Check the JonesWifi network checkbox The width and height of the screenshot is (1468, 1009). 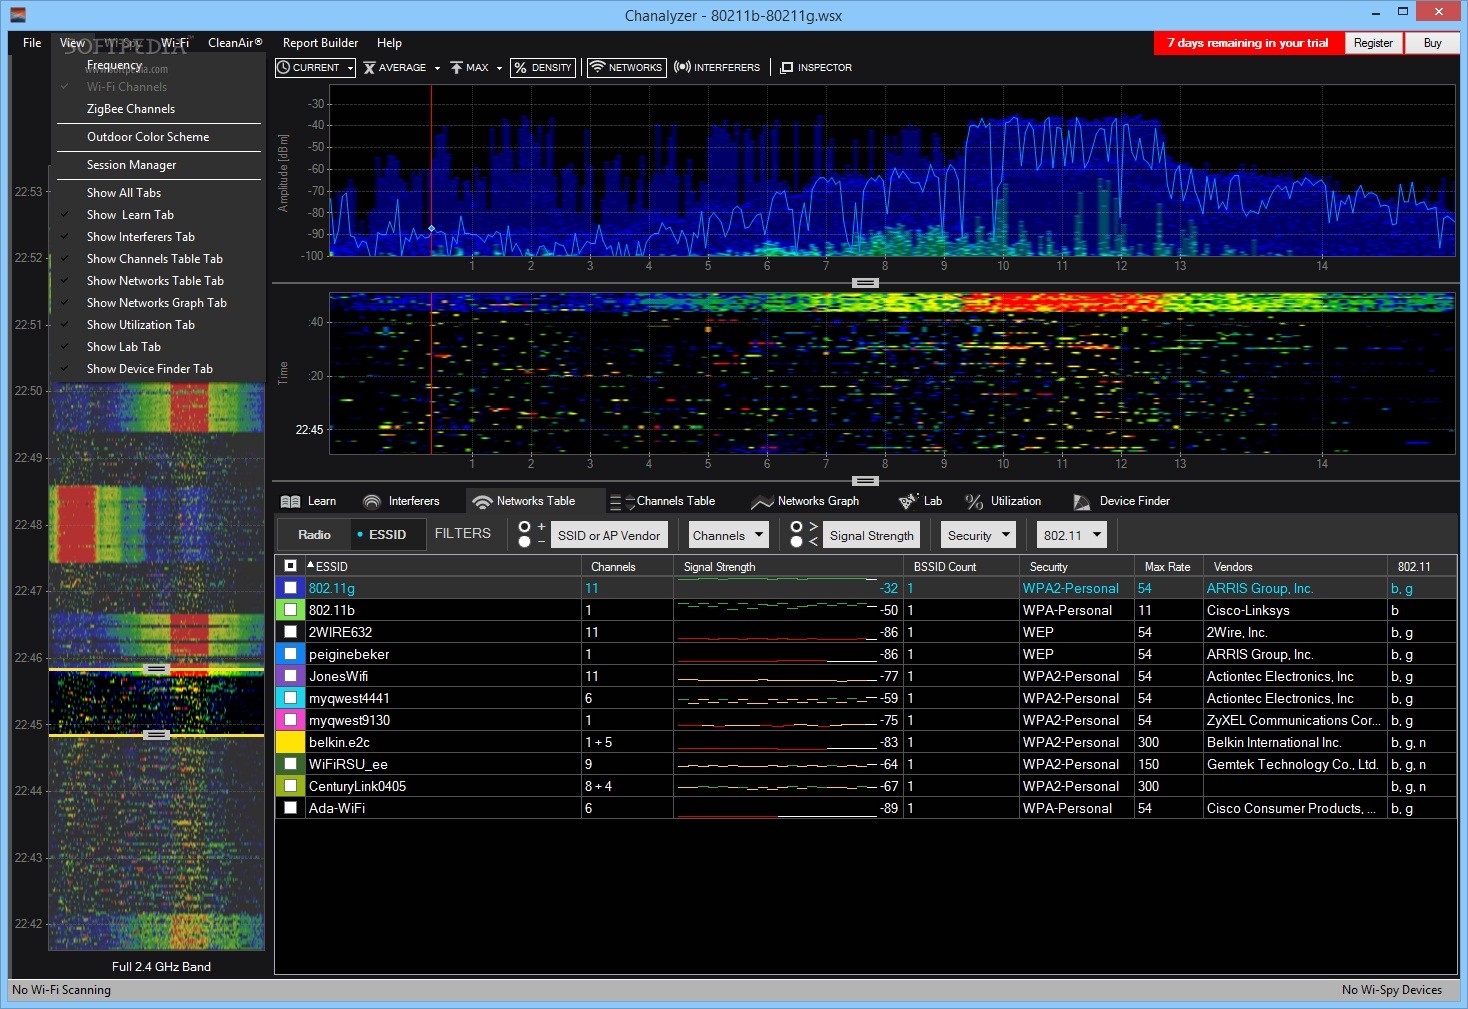coord(290,676)
